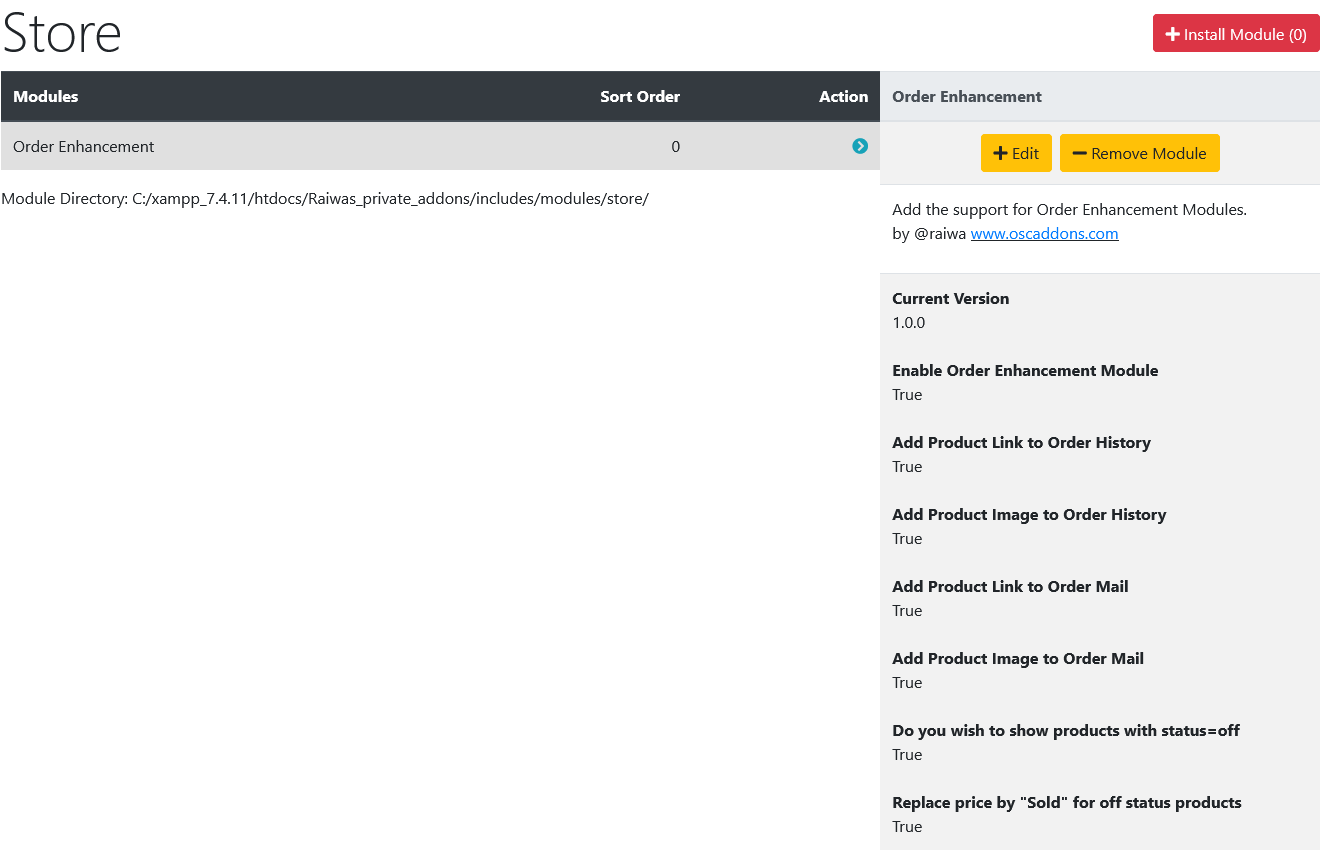1327x855 pixels.
Task: Click the Edit button
Action: (x=1016, y=153)
